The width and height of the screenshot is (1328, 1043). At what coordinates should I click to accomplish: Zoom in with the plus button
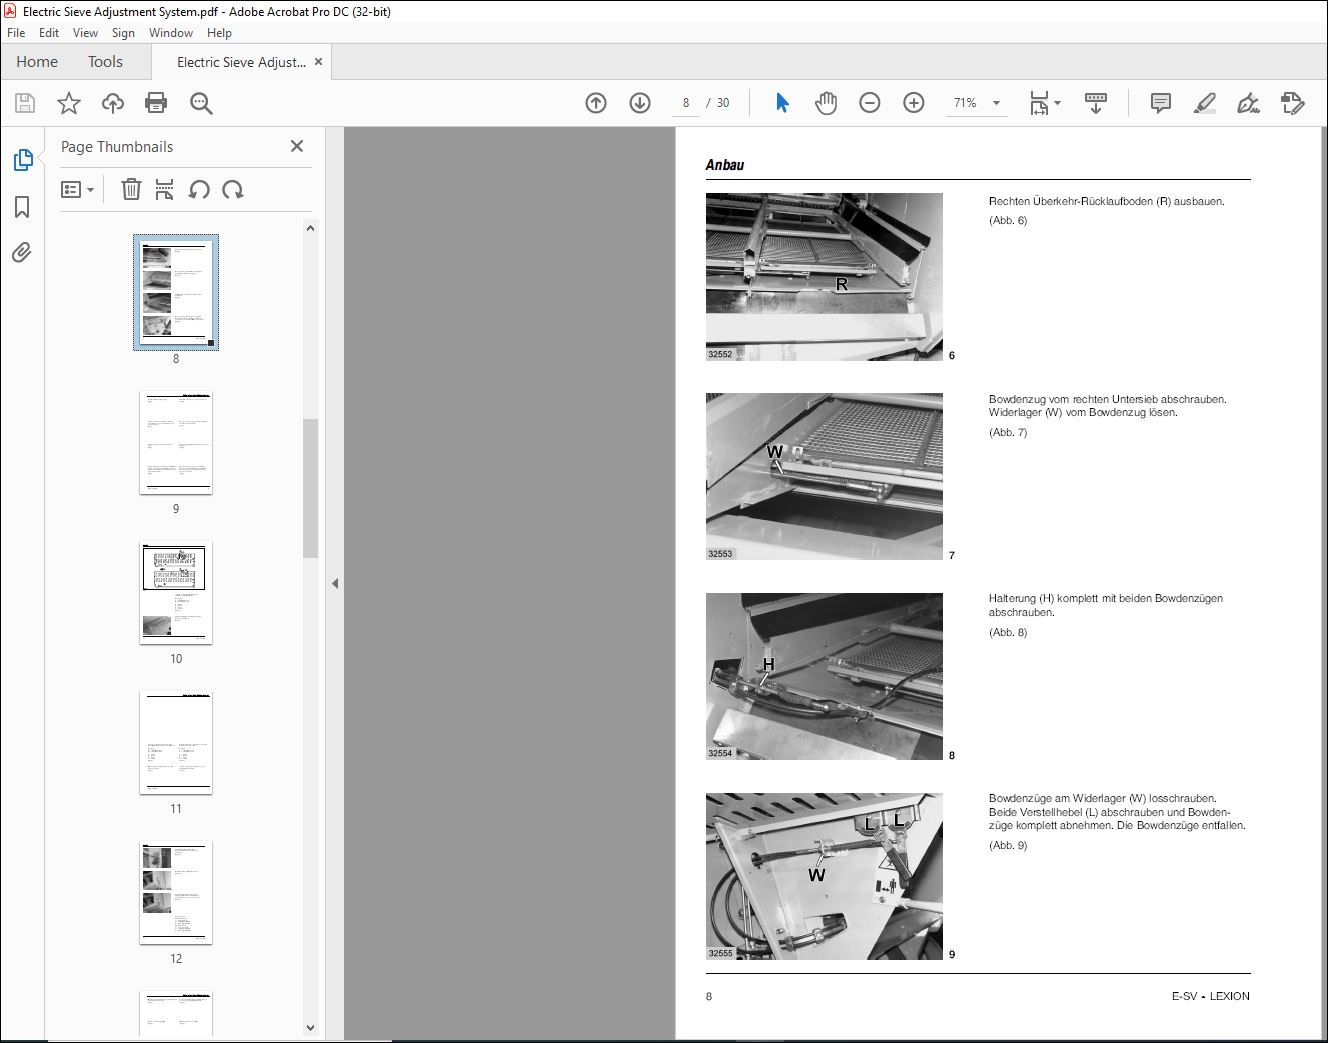click(x=914, y=103)
